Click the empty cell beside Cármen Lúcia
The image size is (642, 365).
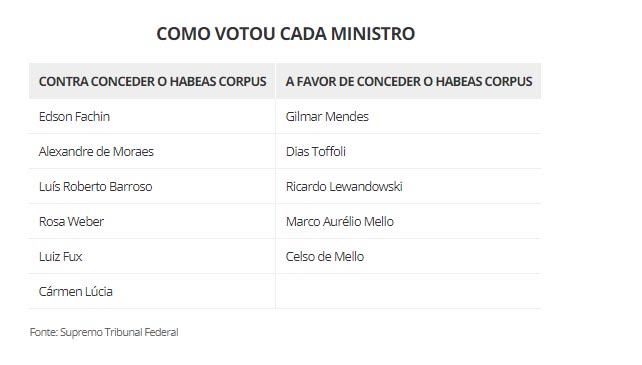point(408,291)
